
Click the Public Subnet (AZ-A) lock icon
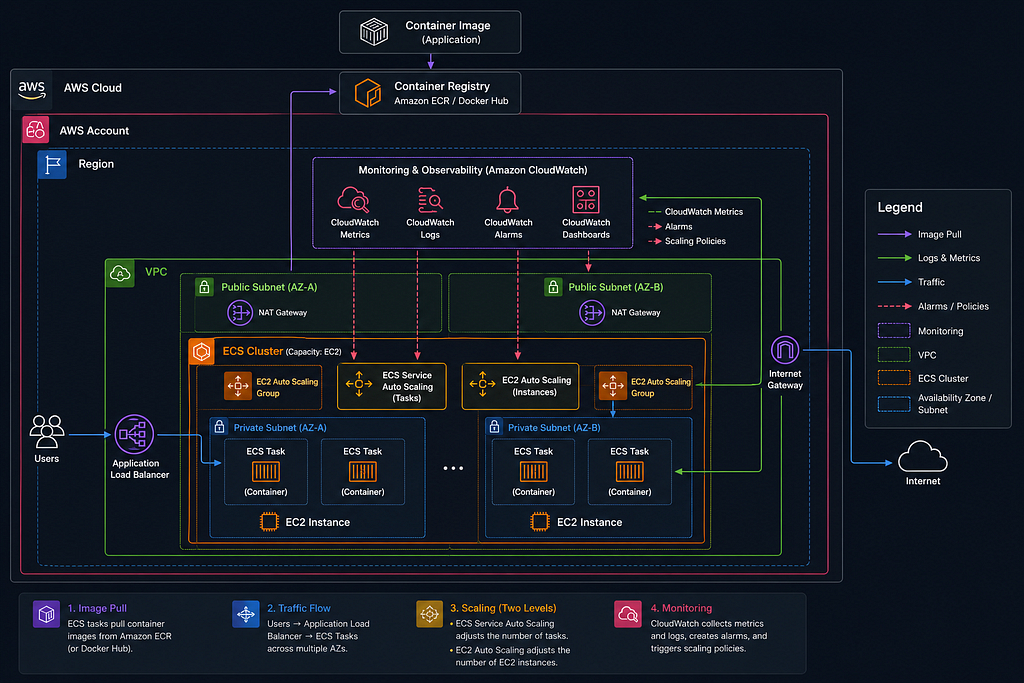(204, 287)
